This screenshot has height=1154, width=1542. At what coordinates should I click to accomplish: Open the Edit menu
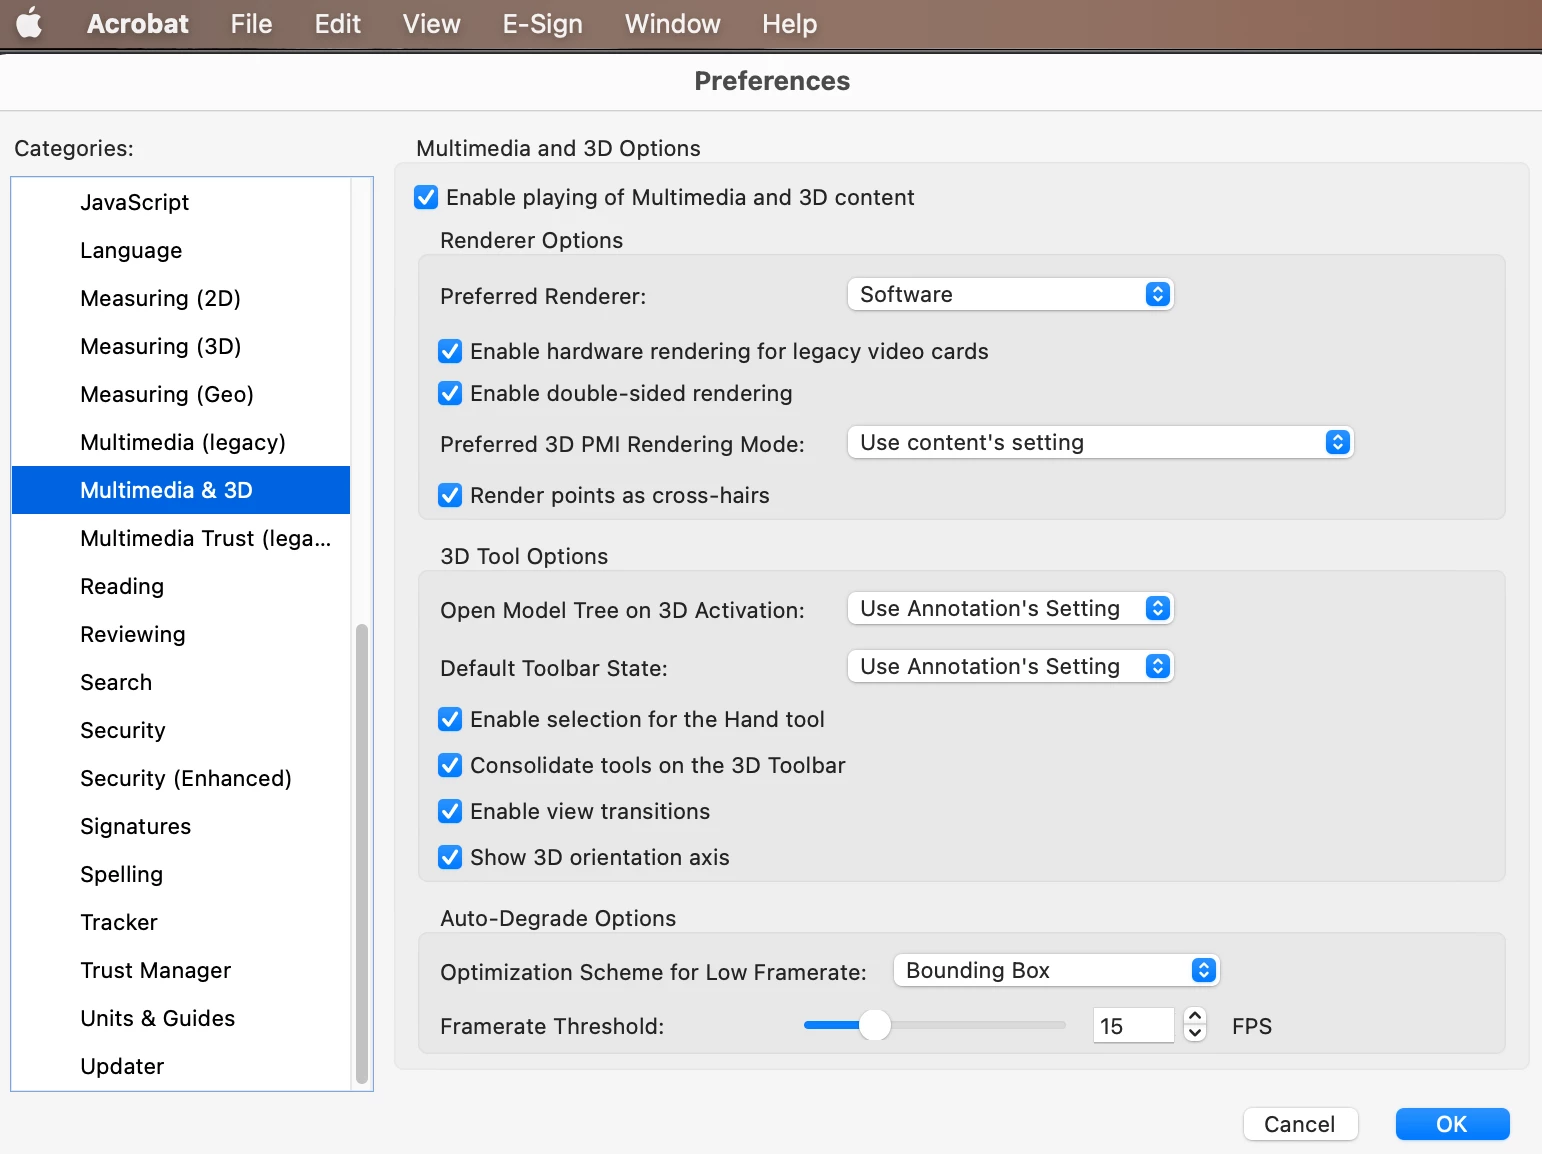pyautogui.click(x=337, y=23)
